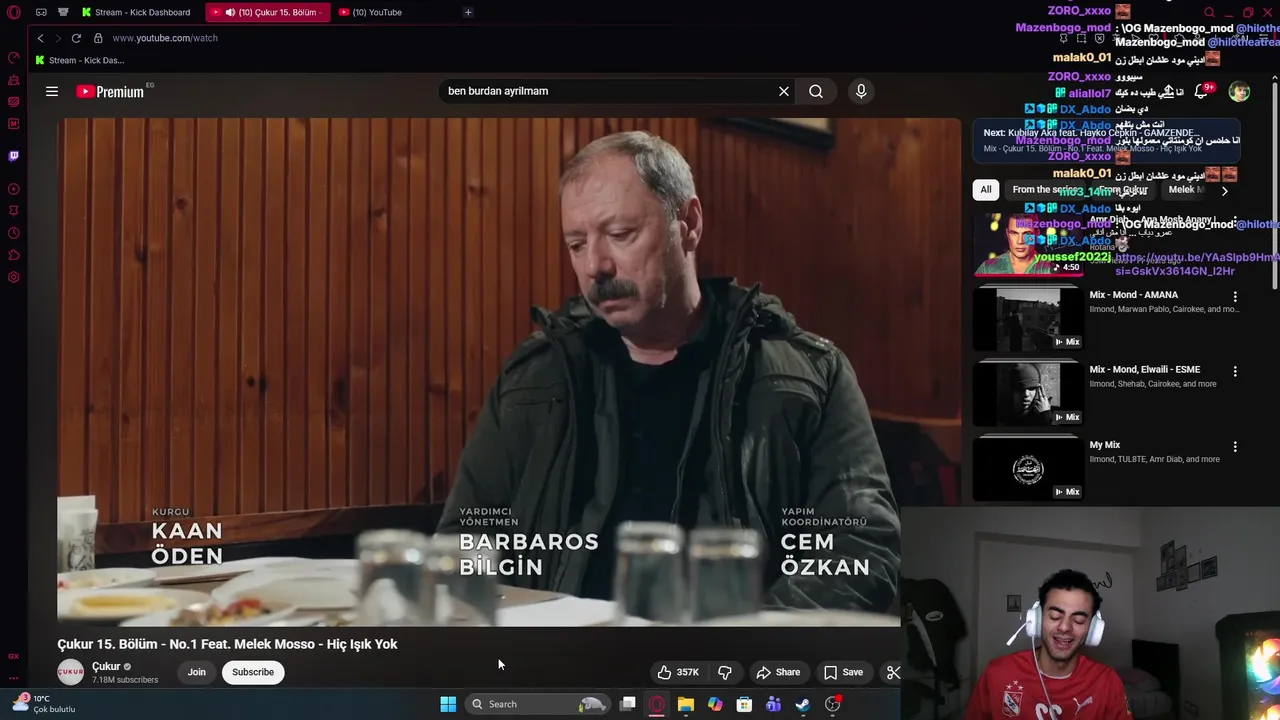Select the From the series chip
1280x720 pixels.
1047,190
